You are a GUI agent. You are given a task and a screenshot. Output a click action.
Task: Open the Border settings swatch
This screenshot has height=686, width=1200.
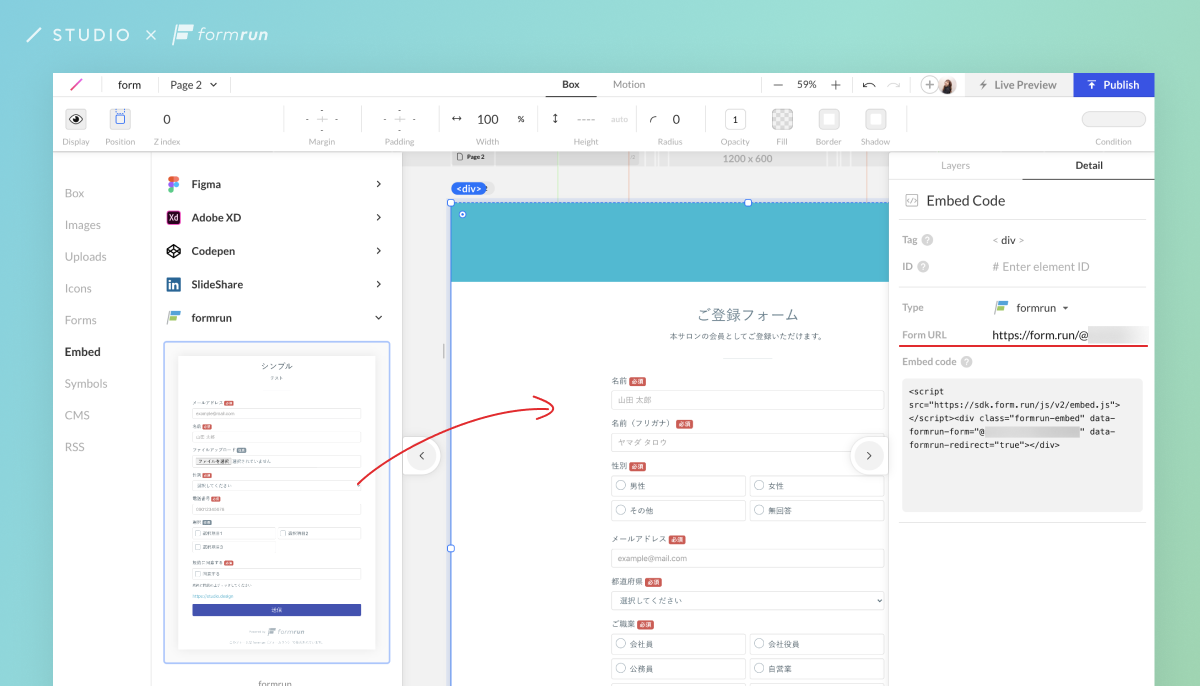point(829,119)
